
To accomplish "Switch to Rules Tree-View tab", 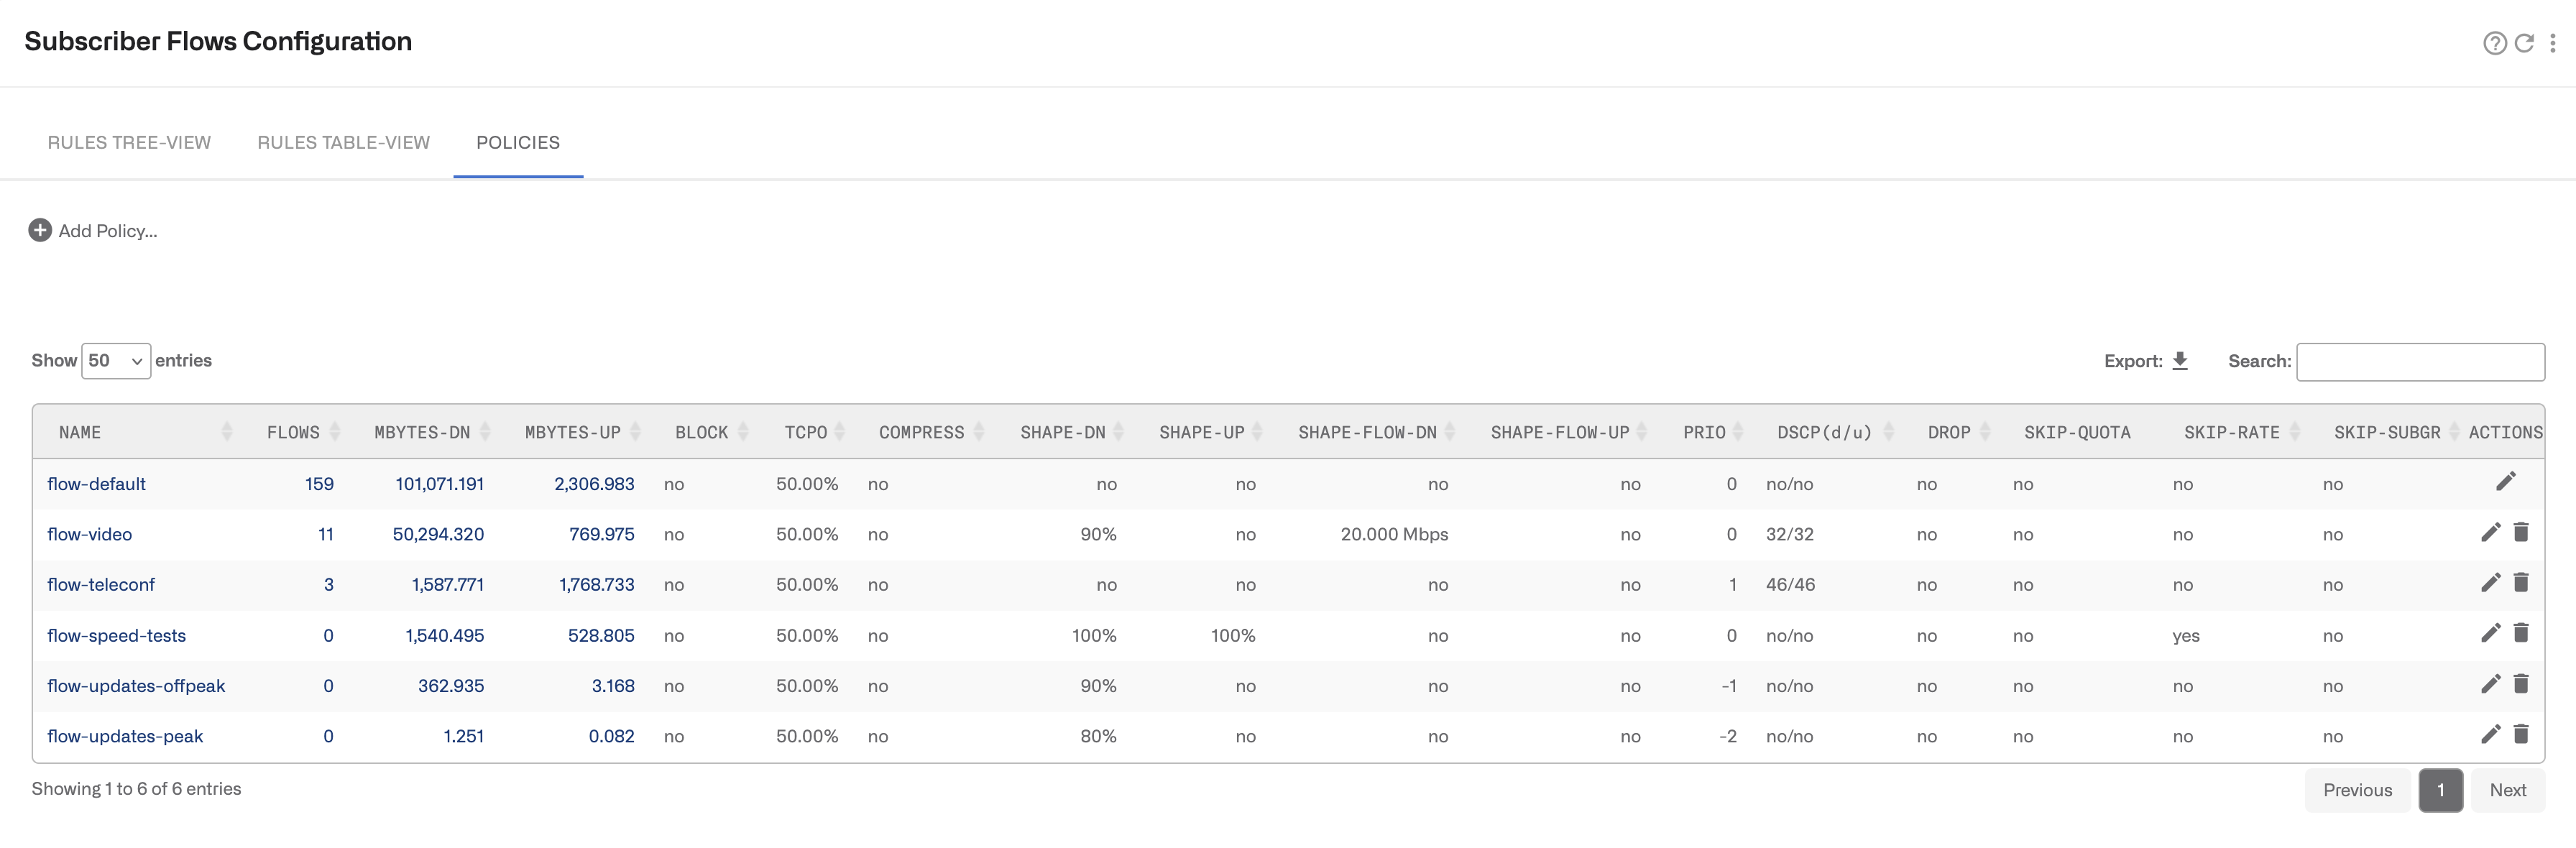I will click(129, 143).
